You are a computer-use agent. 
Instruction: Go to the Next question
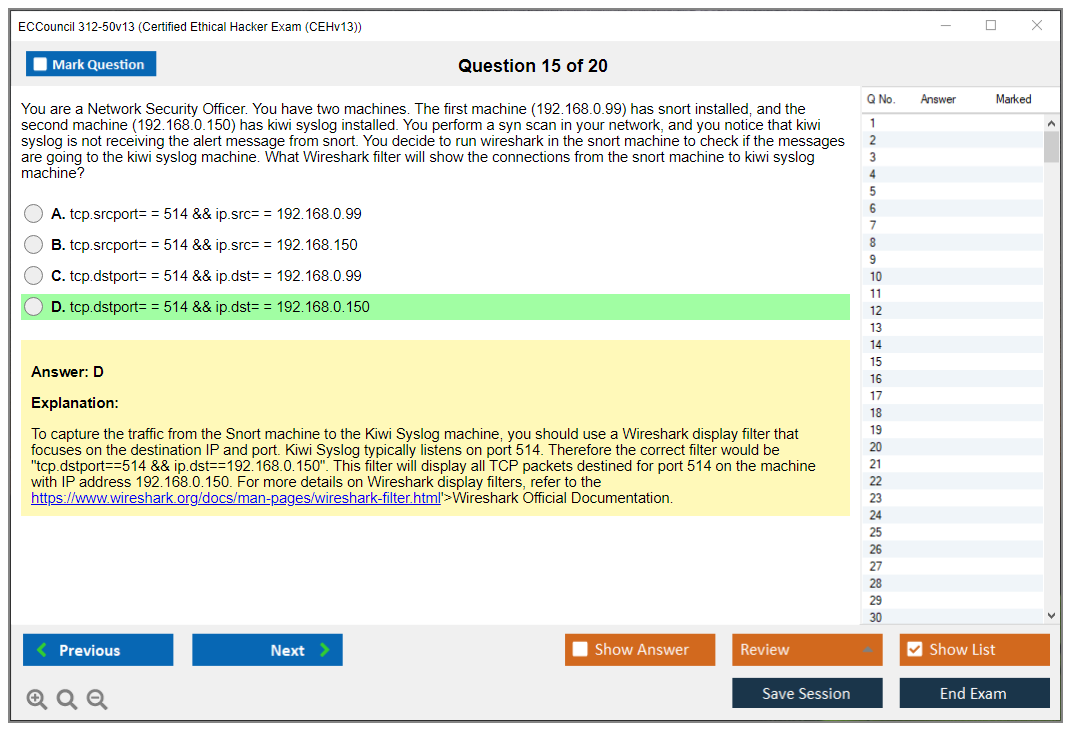pos(267,649)
